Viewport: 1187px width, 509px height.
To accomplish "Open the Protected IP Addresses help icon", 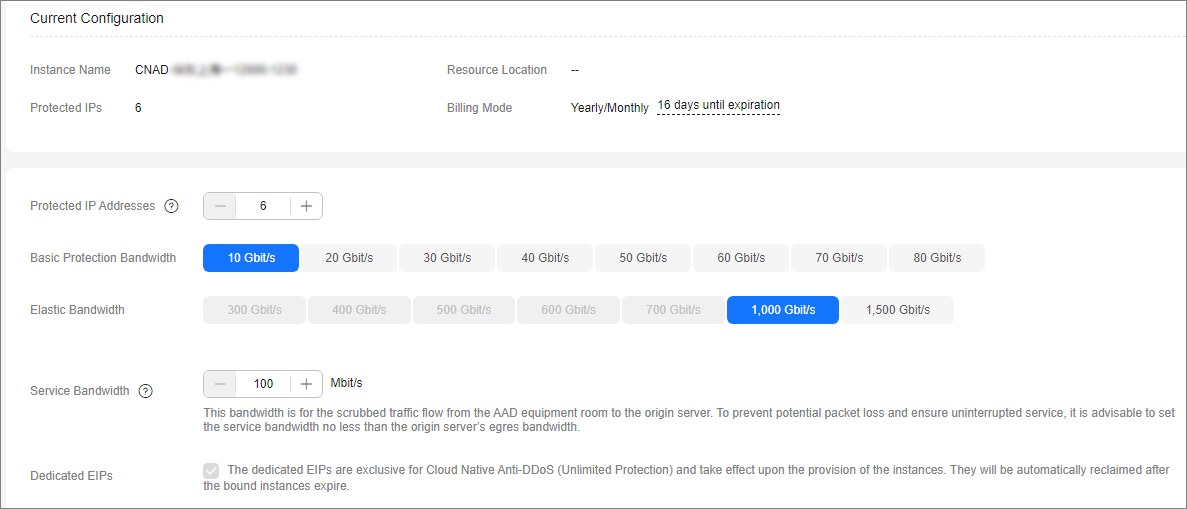I will 172,206.
